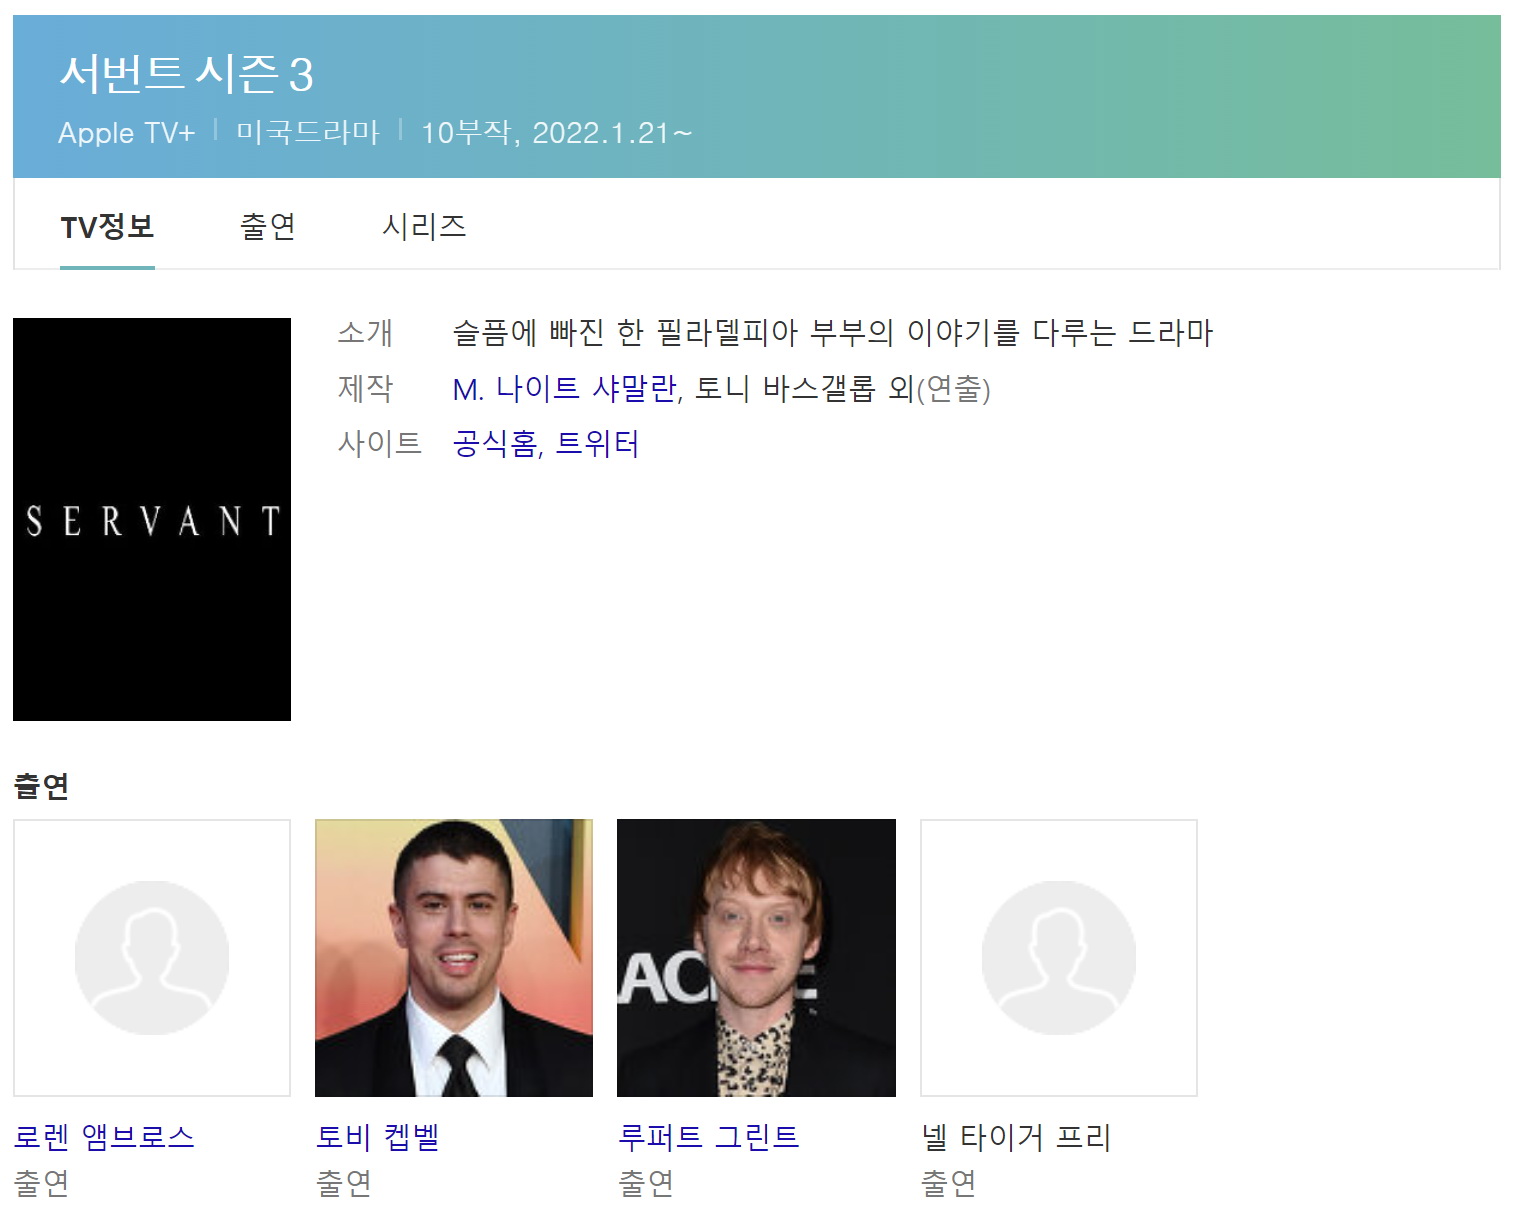Viewport: 1520px width, 1228px height.
Task: Open 토비 켑벨 name link
Action: (x=378, y=1137)
